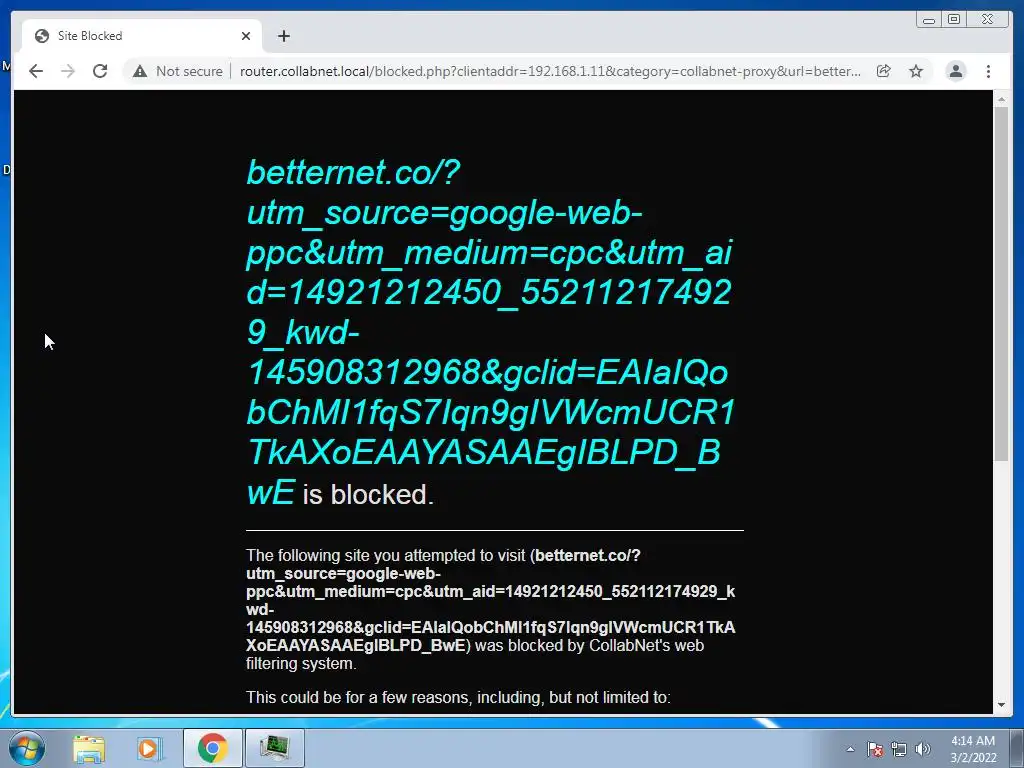Click the address bar URL field
This screenshot has height=768, width=1024.
549,71
